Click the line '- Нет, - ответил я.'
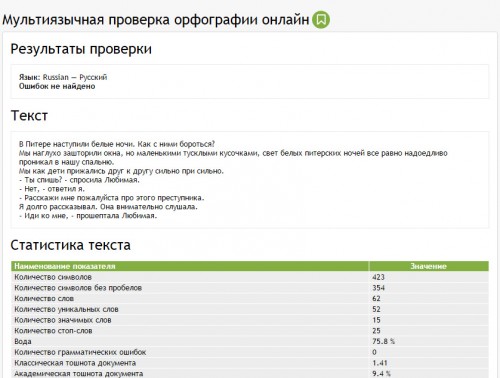Viewport: 500px width, 378px height. (52, 189)
